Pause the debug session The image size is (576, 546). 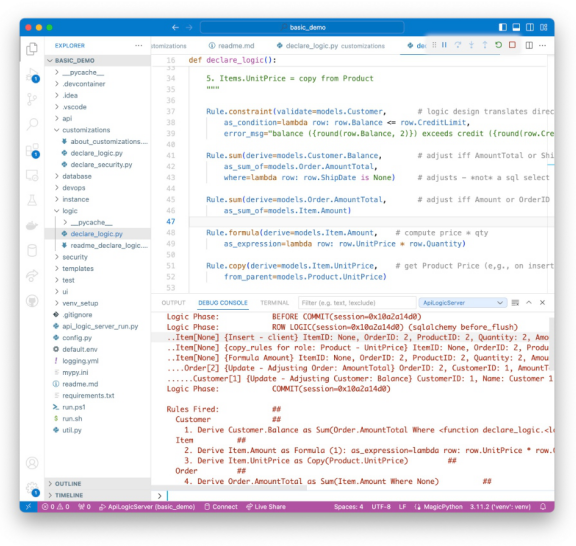pos(444,45)
